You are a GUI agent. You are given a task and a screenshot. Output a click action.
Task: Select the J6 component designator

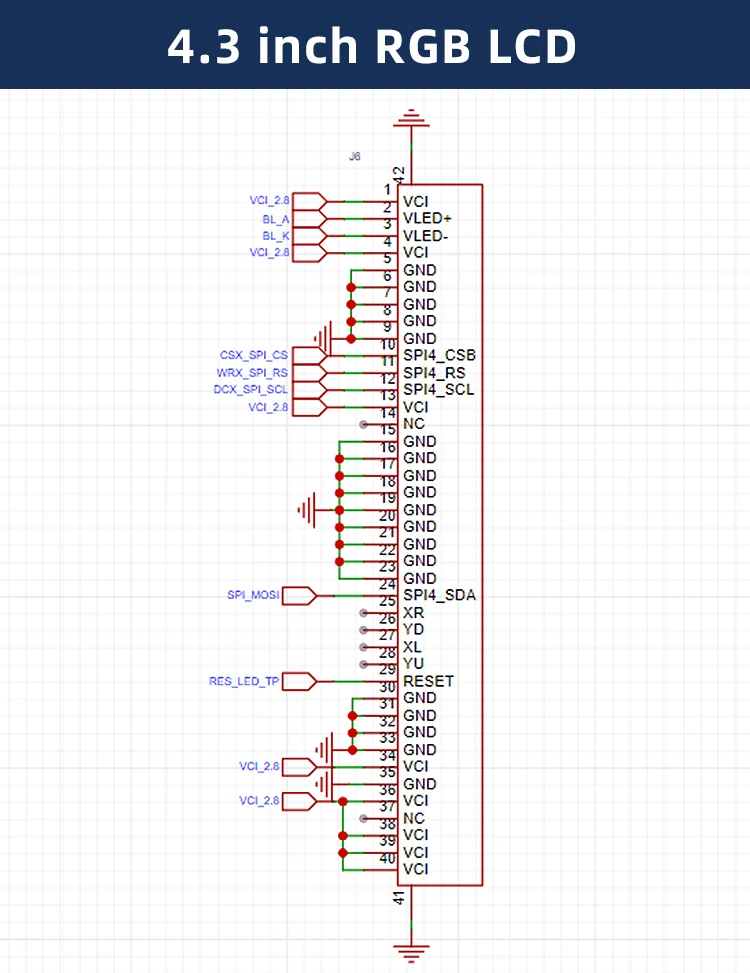pos(354,156)
